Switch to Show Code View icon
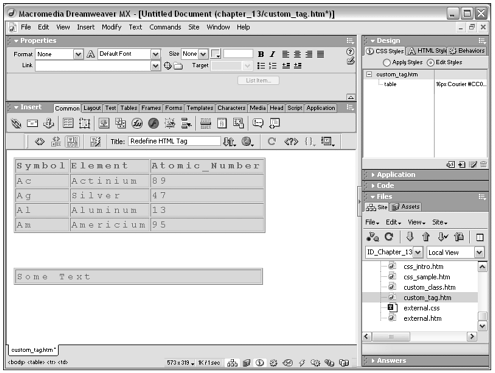Screen dimensions: 495x373 (x=40, y=142)
